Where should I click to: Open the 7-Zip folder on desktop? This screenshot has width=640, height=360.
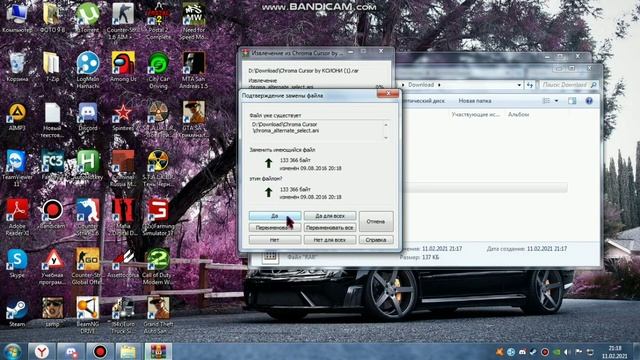[52, 67]
